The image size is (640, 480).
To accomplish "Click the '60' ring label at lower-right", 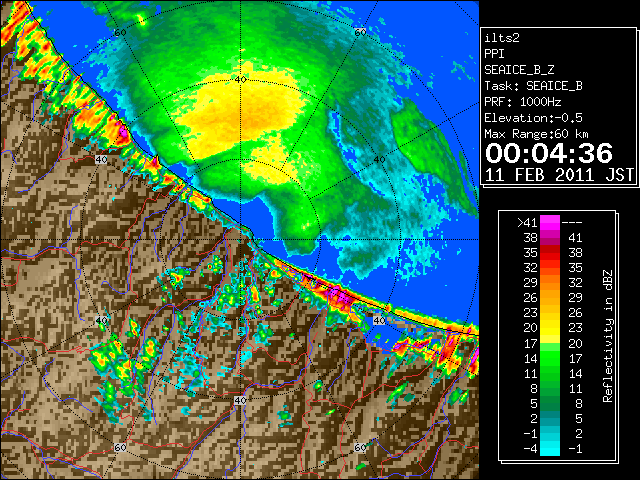I will (x=360, y=448).
